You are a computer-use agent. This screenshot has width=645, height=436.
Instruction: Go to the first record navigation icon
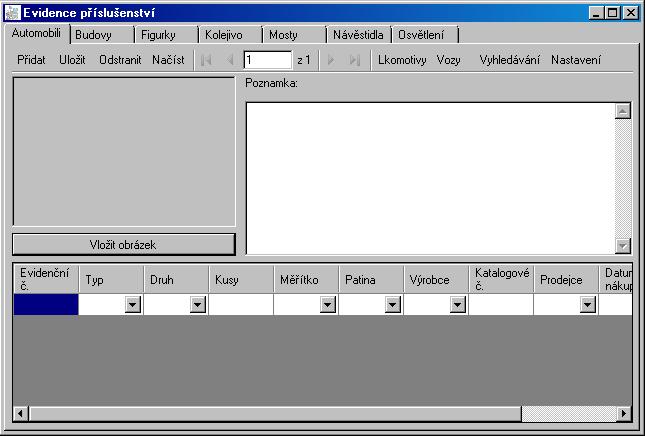(x=206, y=60)
